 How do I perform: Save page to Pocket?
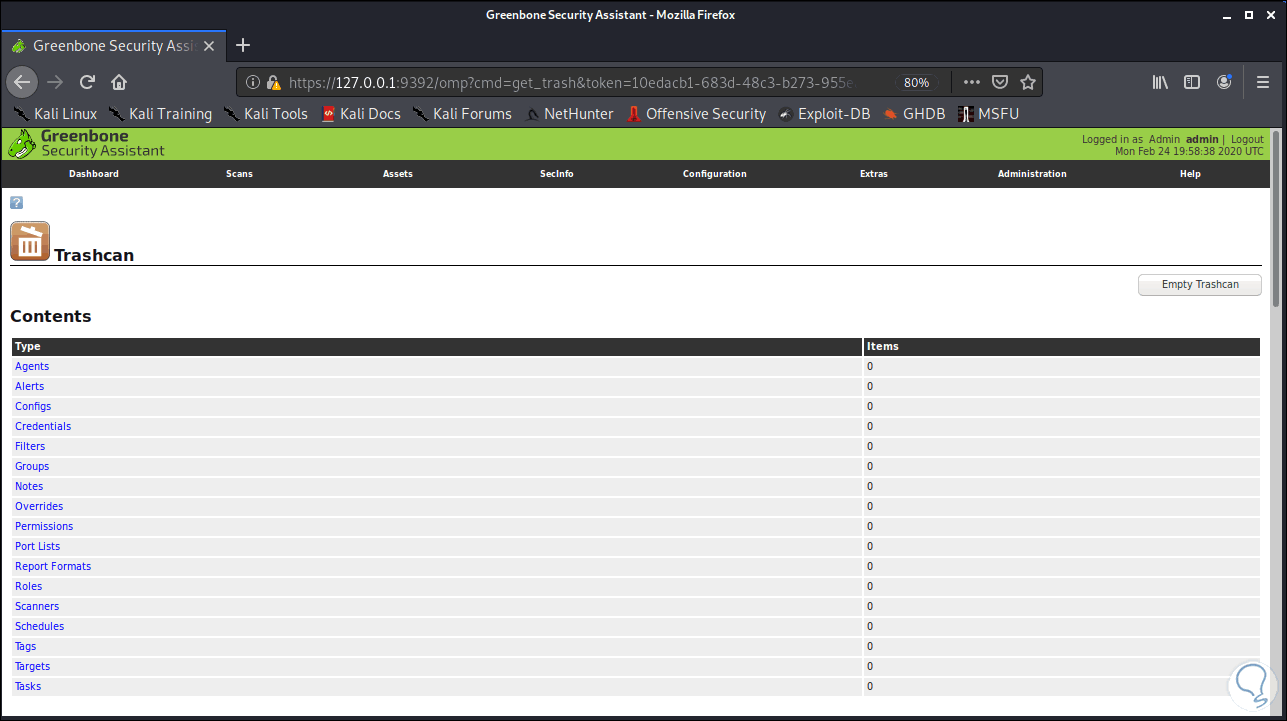point(1000,82)
